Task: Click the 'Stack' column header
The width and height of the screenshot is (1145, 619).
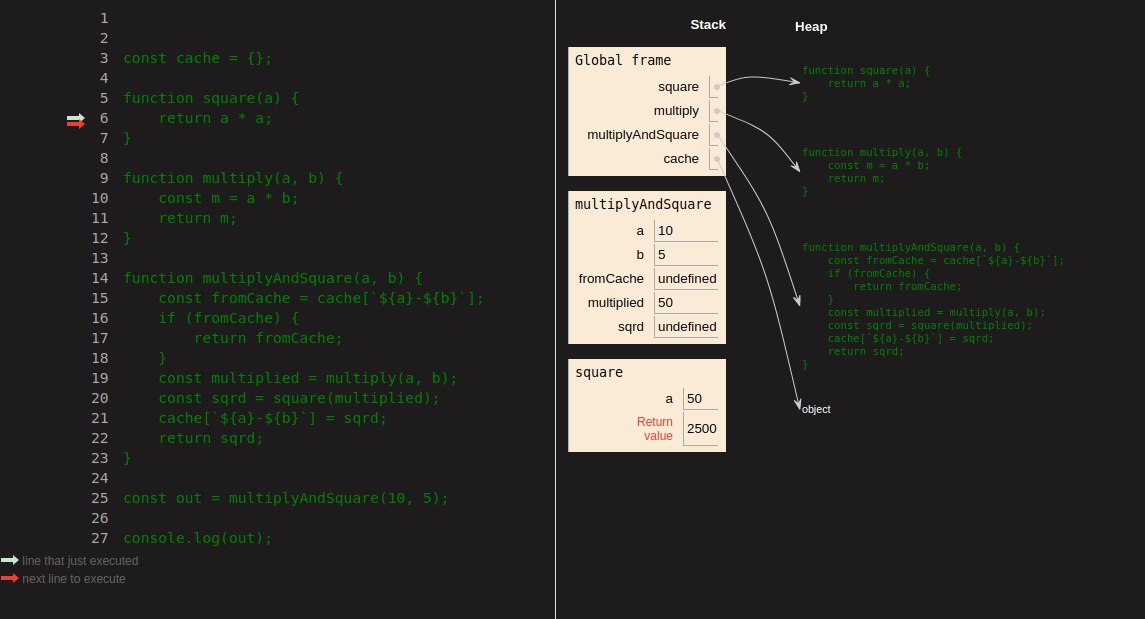Action: (708, 25)
